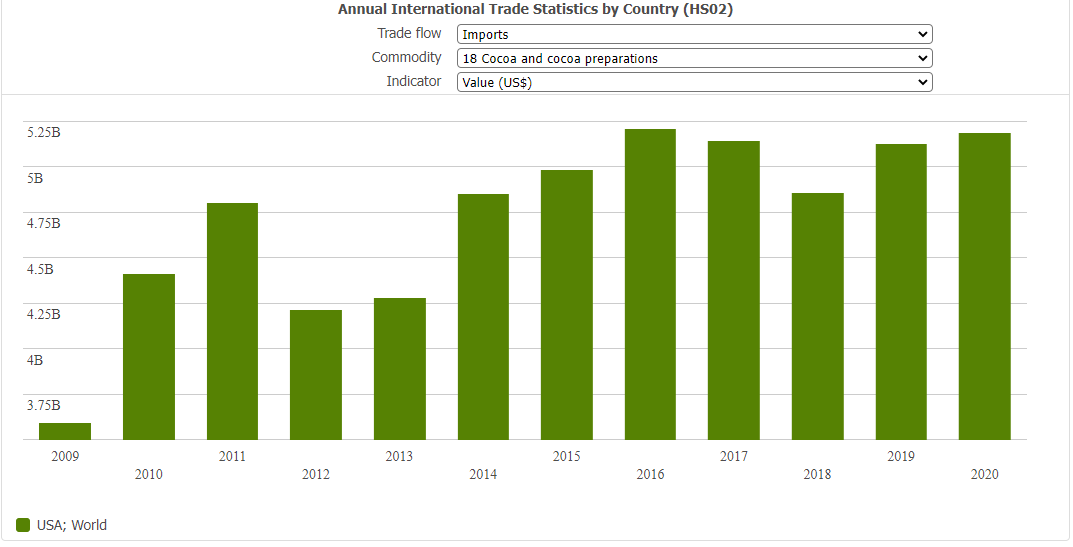Click the 2017 bar

point(734,290)
